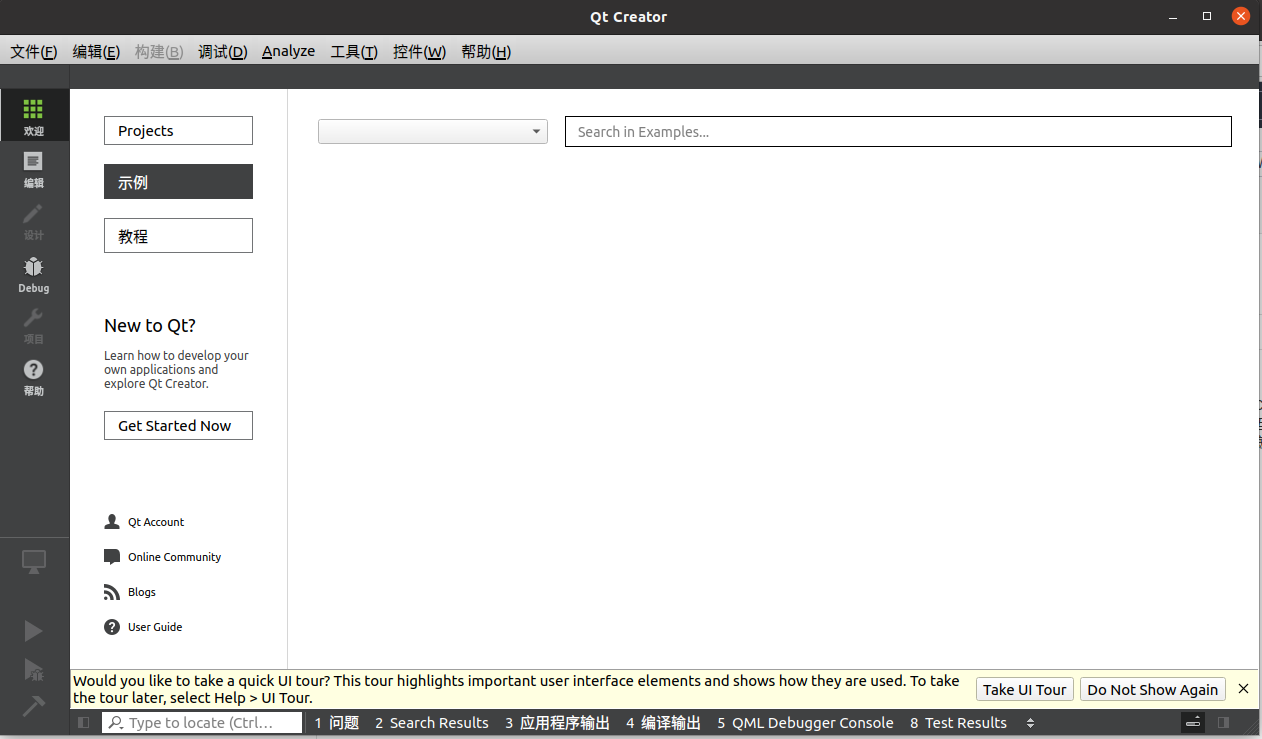
Task: Click the Build hammer icon
Action: coord(34,706)
